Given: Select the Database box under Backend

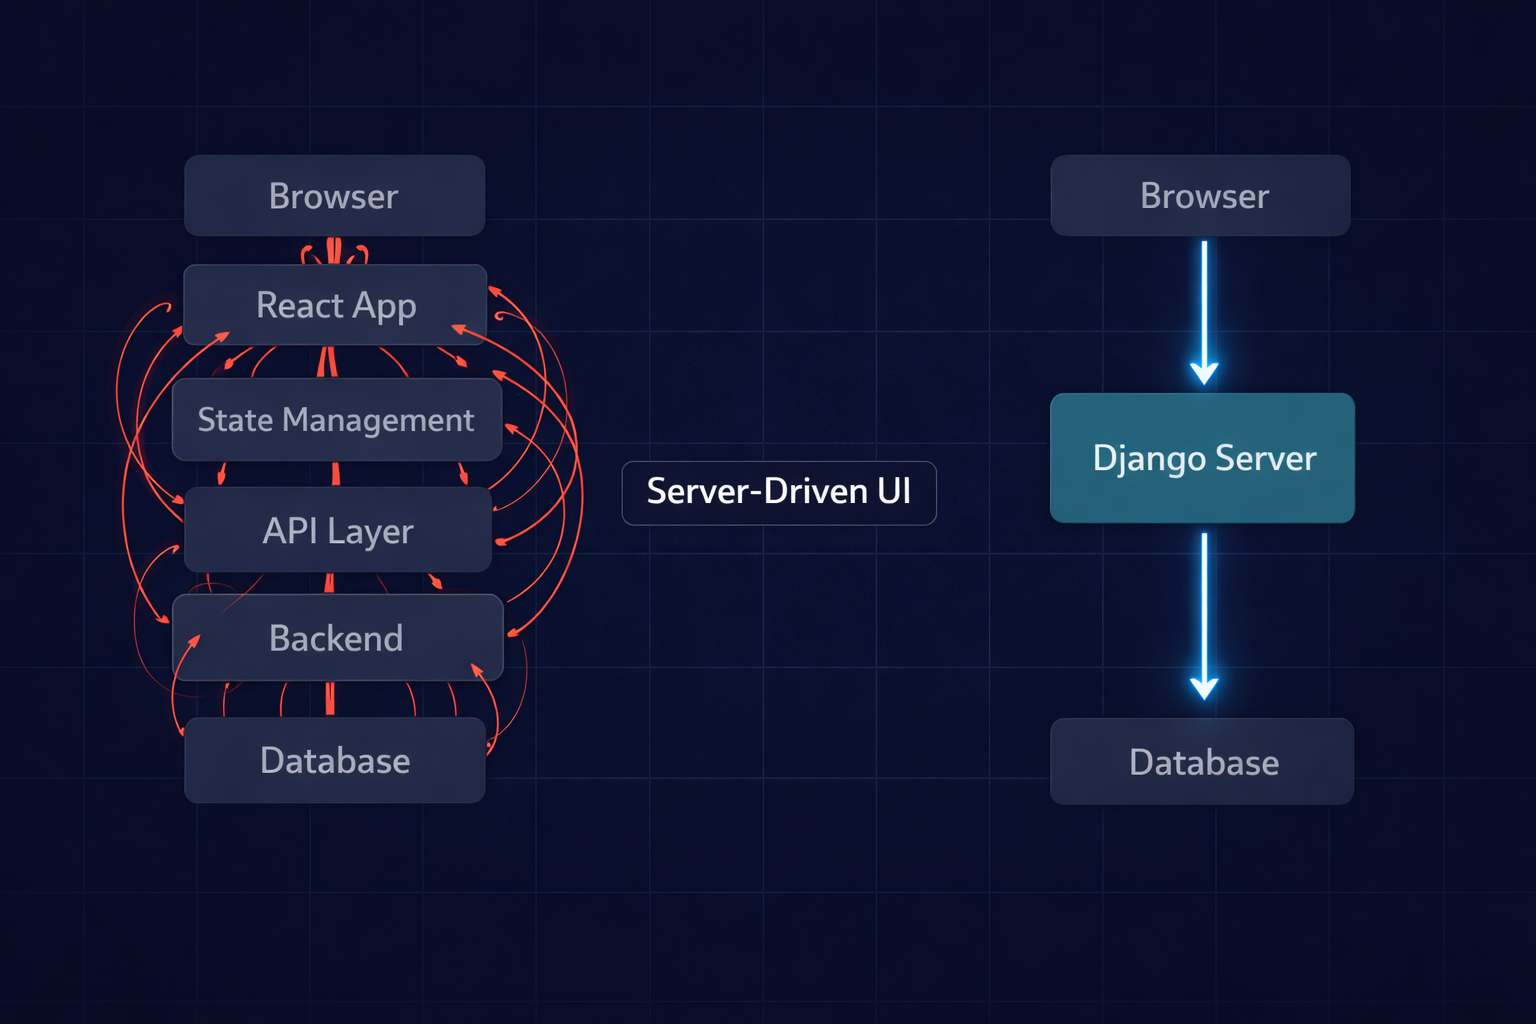Looking at the screenshot, I should (x=334, y=760).
